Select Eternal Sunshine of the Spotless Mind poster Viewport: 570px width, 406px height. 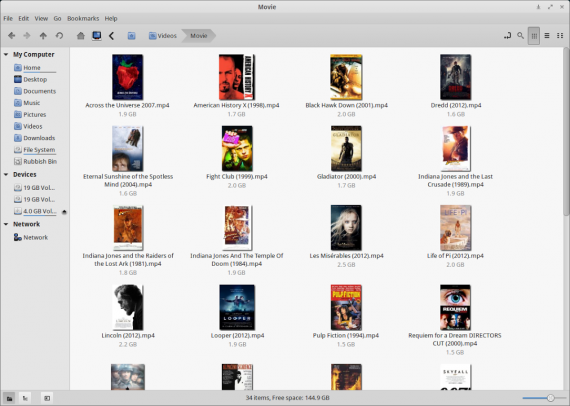tap(128, 149)
